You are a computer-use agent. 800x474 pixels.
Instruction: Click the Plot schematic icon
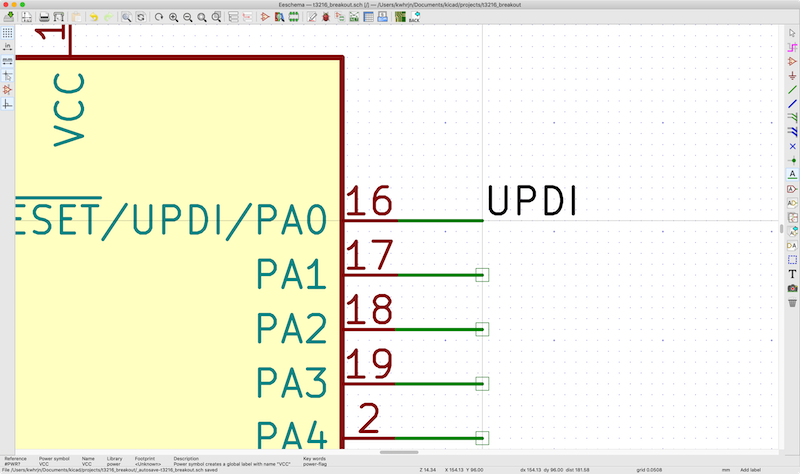[x=59, y=17]
